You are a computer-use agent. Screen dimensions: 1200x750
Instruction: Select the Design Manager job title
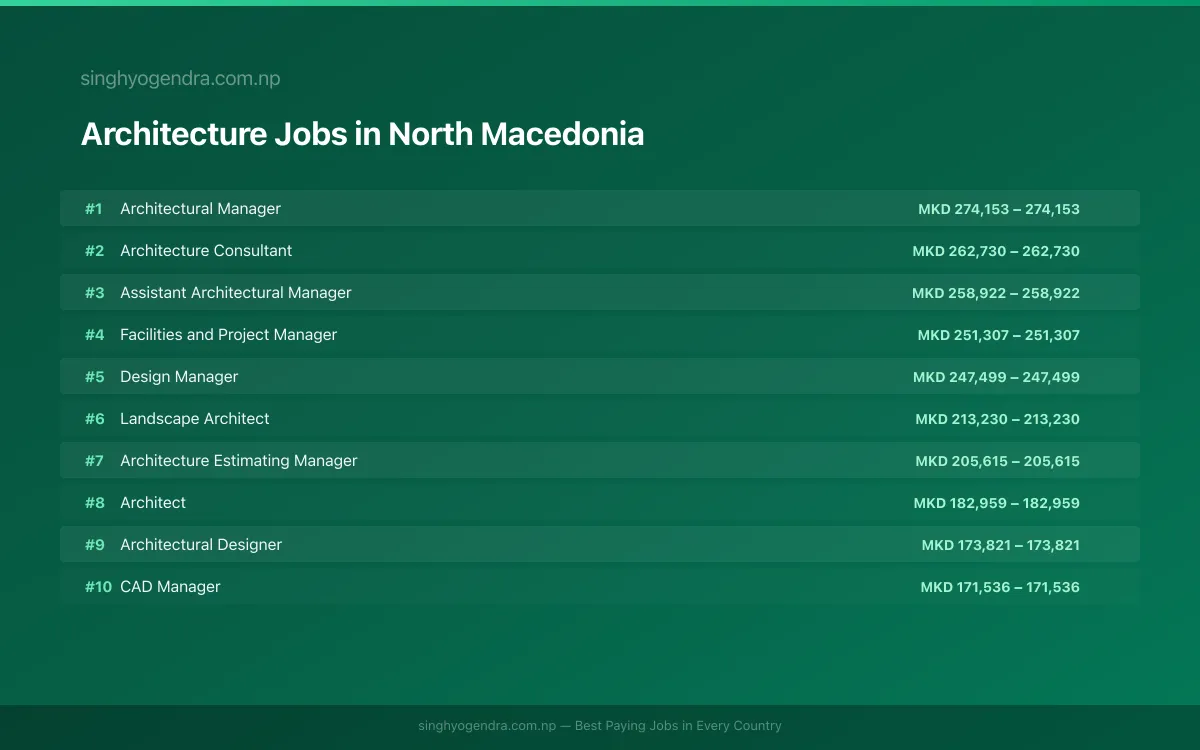(179, 377)
